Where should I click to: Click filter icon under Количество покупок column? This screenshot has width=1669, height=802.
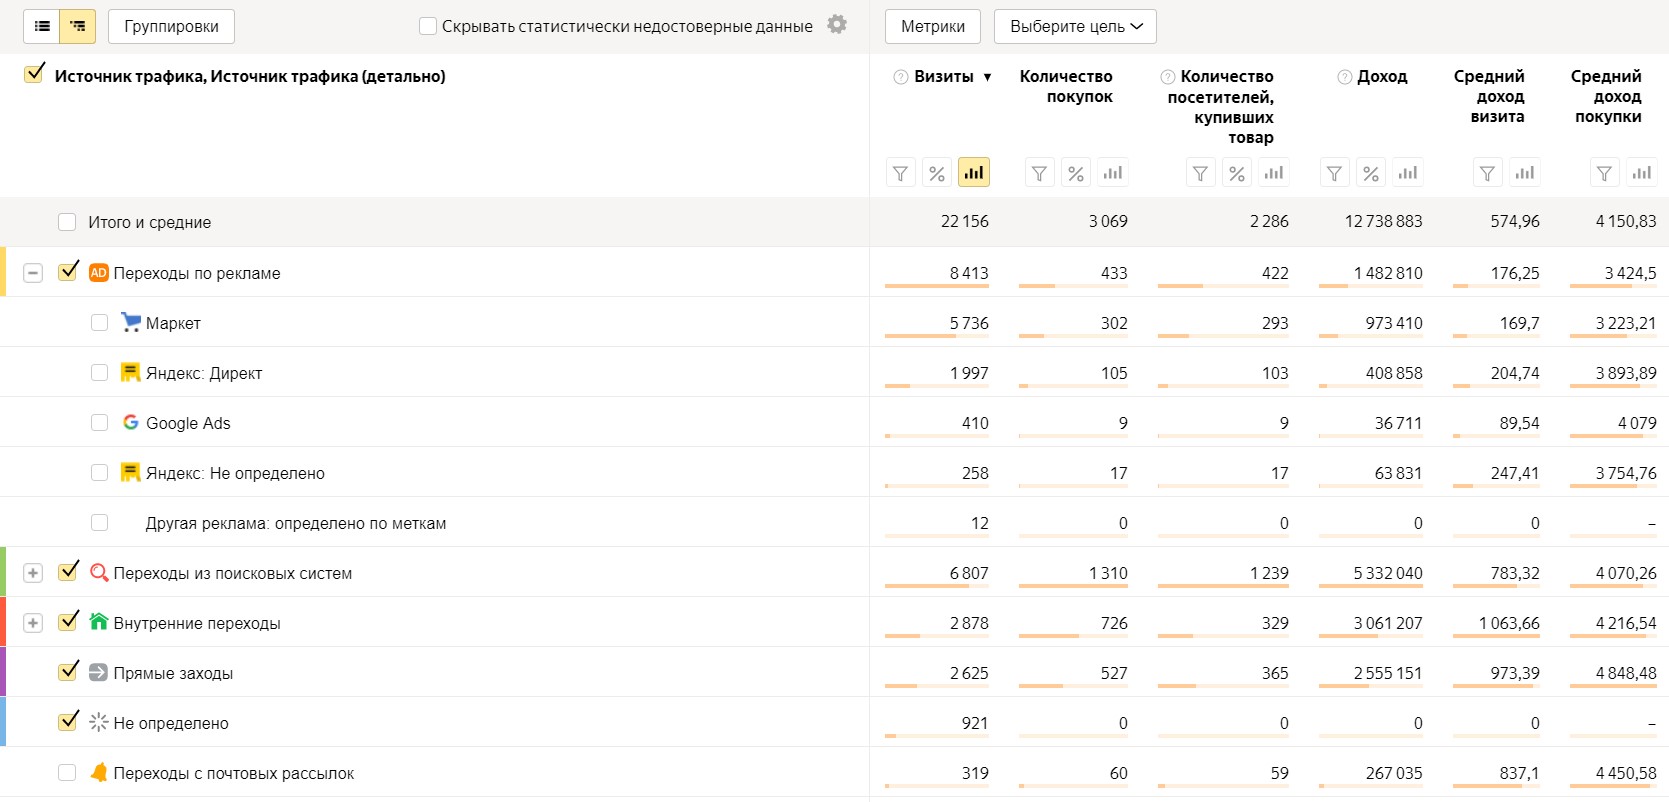point(1040,173)
